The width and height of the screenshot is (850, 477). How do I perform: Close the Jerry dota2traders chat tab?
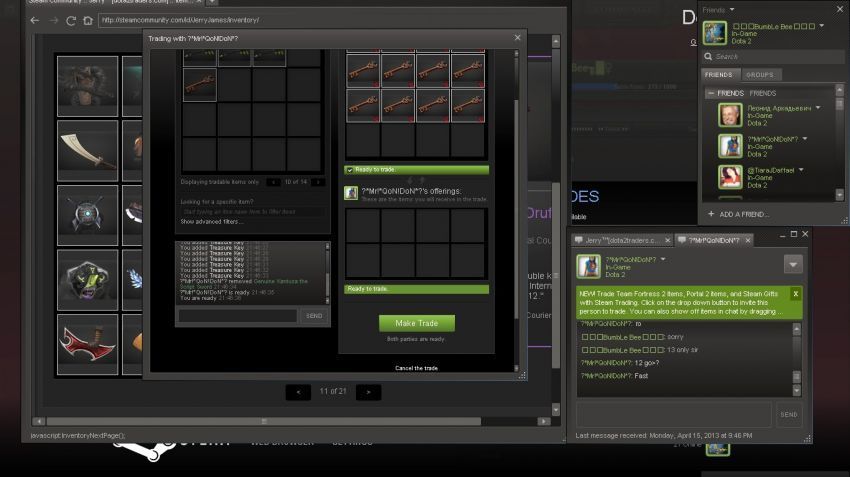click(x=667, y=240)
